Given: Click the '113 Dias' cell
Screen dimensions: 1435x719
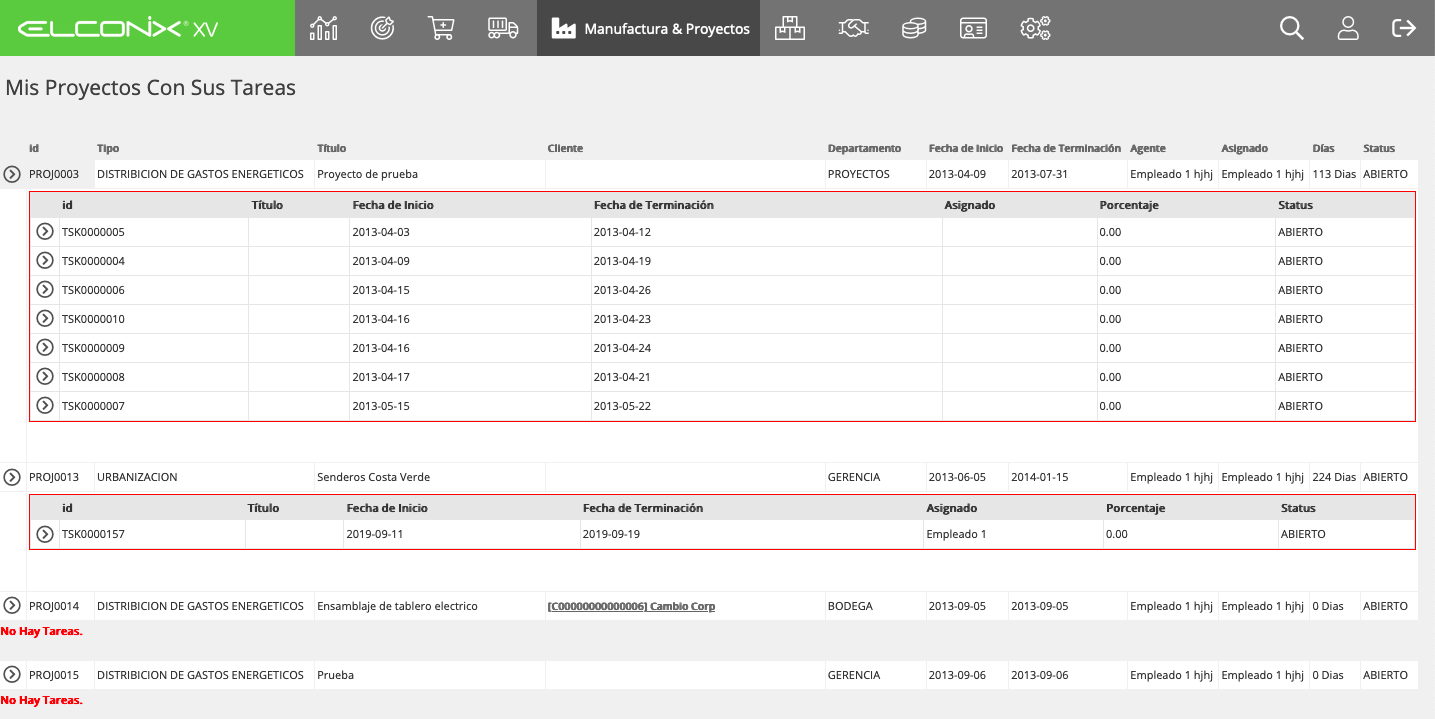Looking at the screenshot, I should (1334, 174).
